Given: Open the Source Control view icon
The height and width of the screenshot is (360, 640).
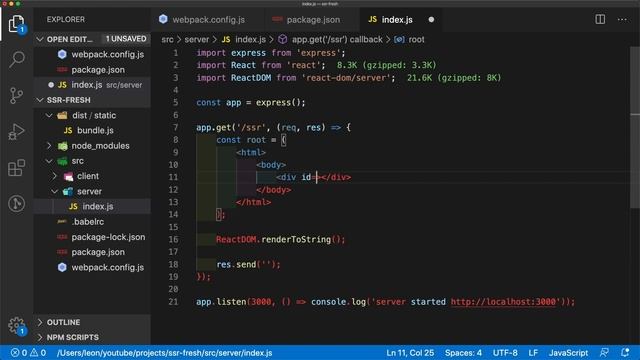Looking at the screenshot, I should coord(16,96).
